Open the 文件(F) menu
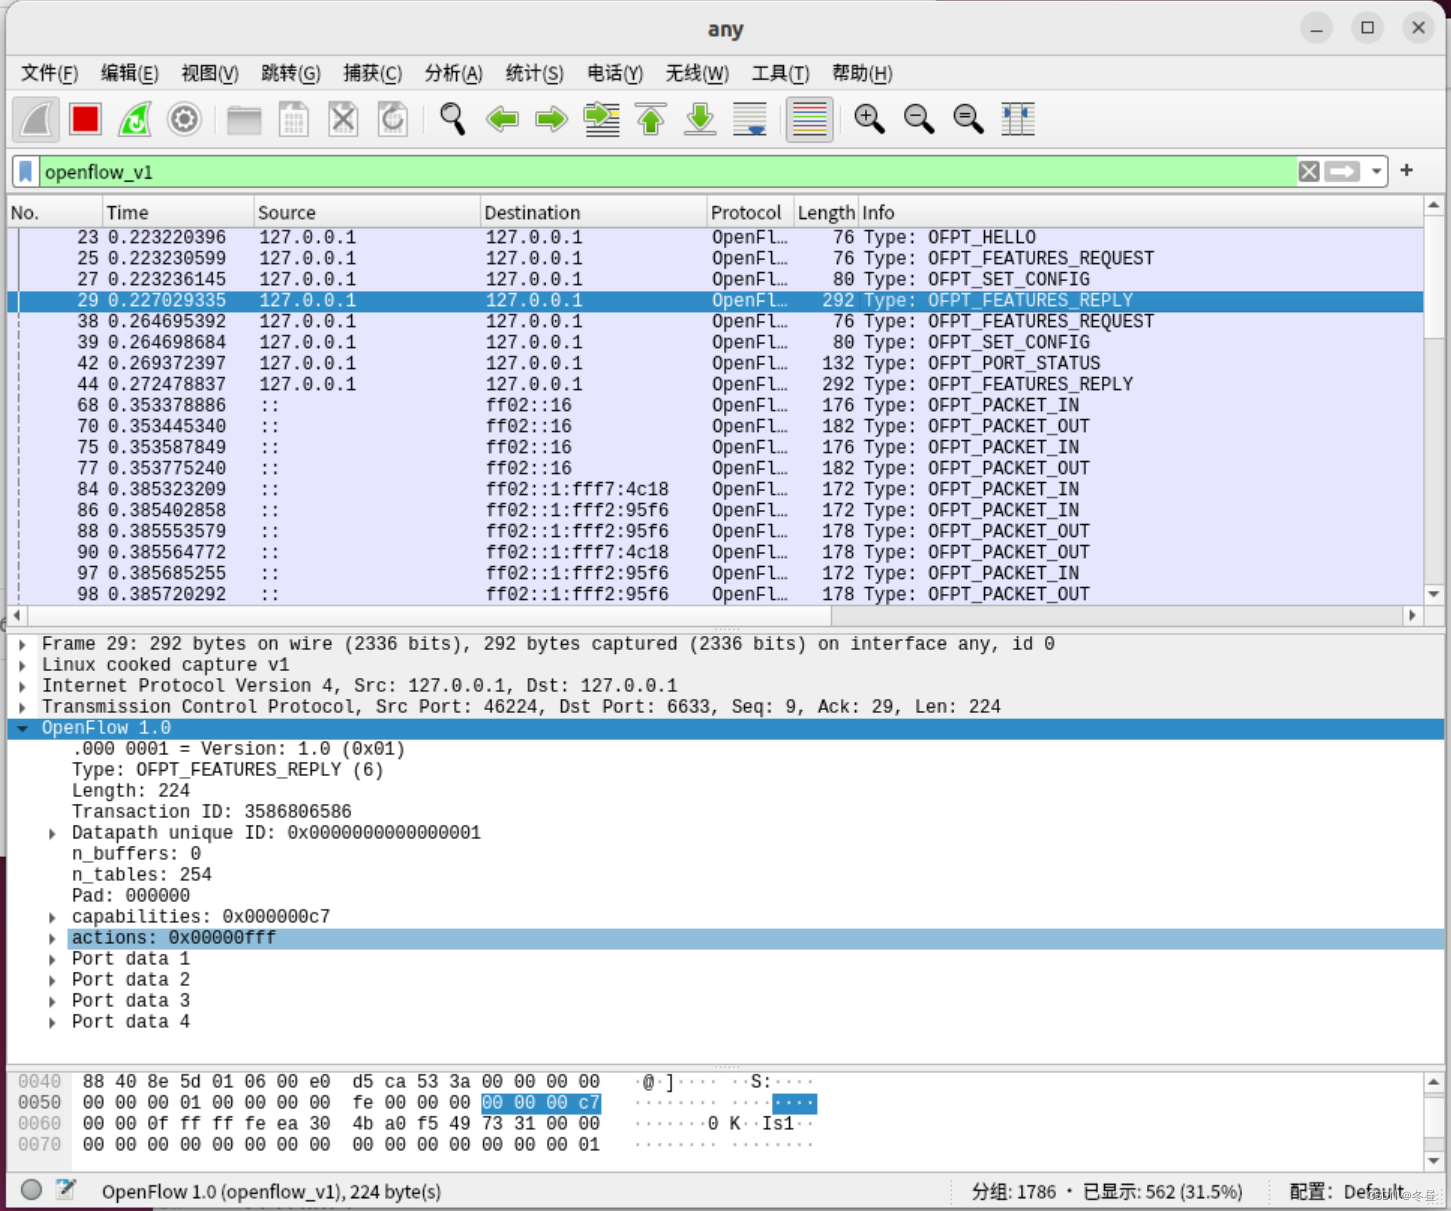Viewport: 1451px width, 1211px height. 49,73
